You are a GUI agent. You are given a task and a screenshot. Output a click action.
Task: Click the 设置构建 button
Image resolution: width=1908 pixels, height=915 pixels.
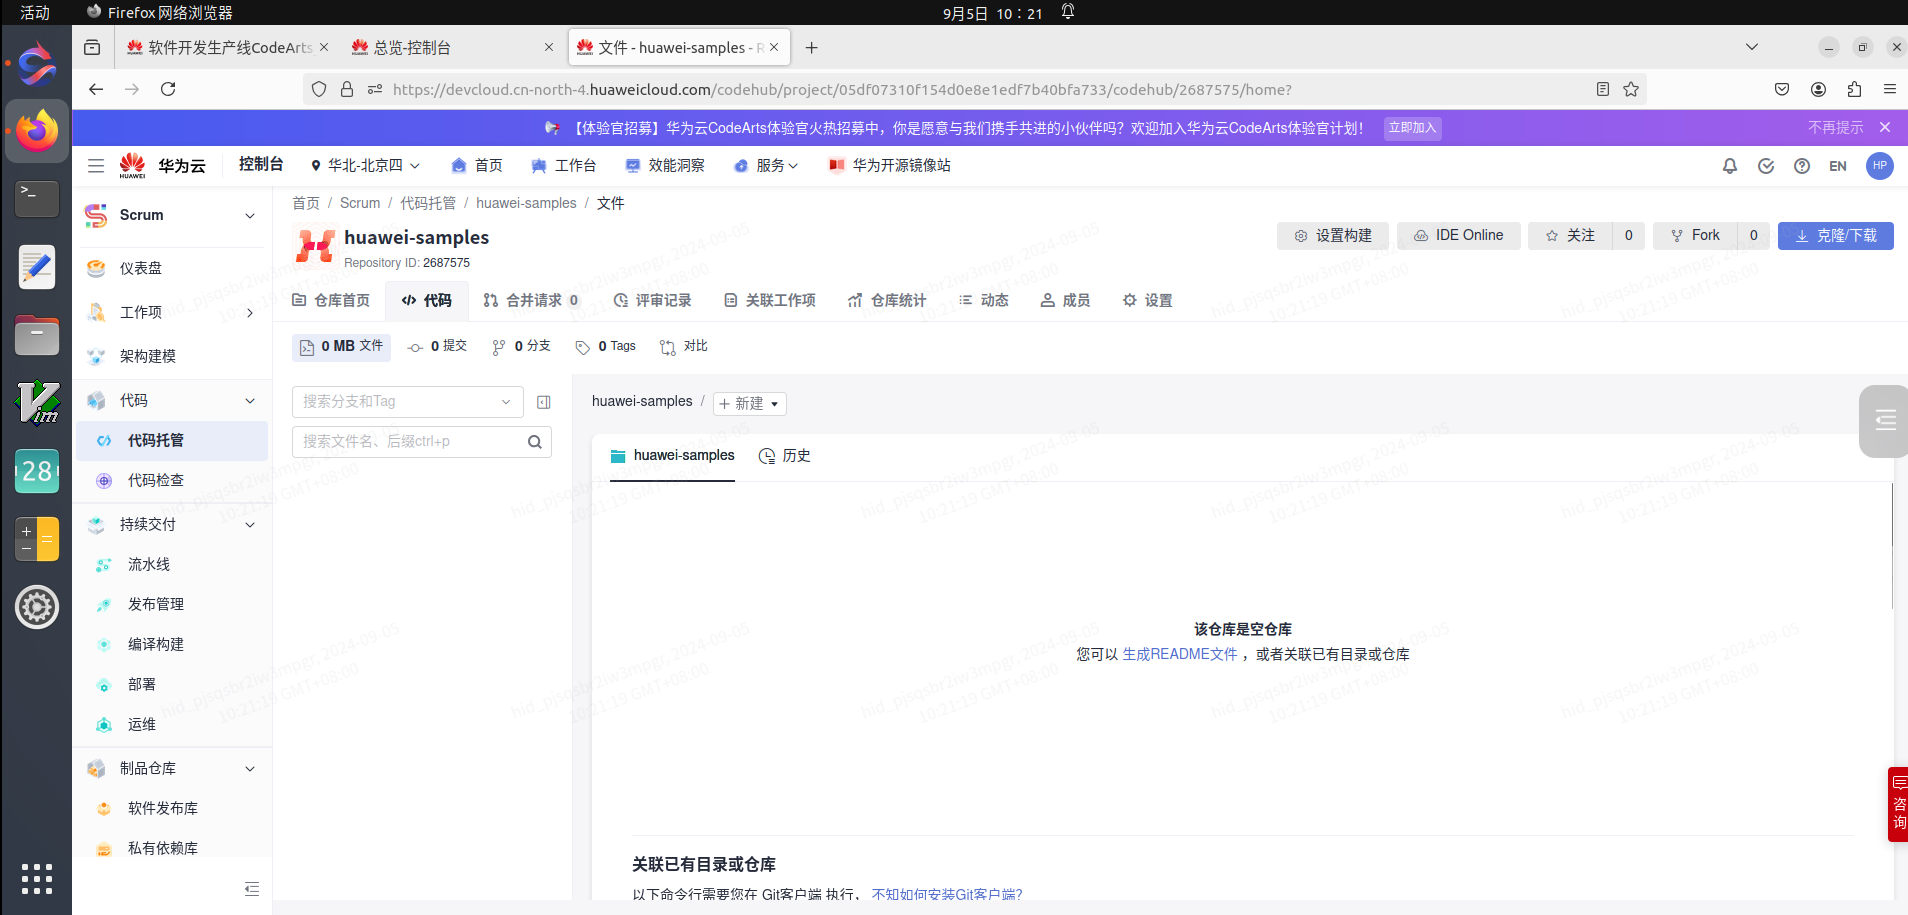point(1333,236)
